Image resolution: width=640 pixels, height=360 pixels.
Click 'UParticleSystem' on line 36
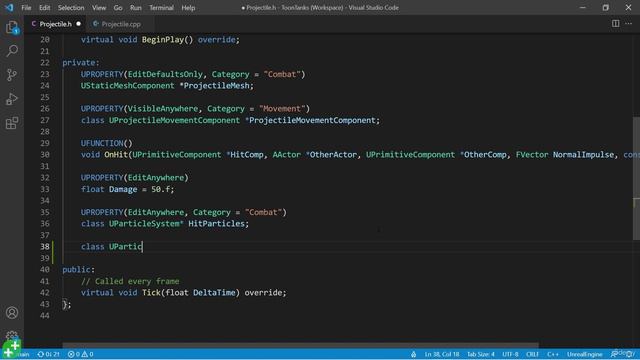tap(144, 224)
